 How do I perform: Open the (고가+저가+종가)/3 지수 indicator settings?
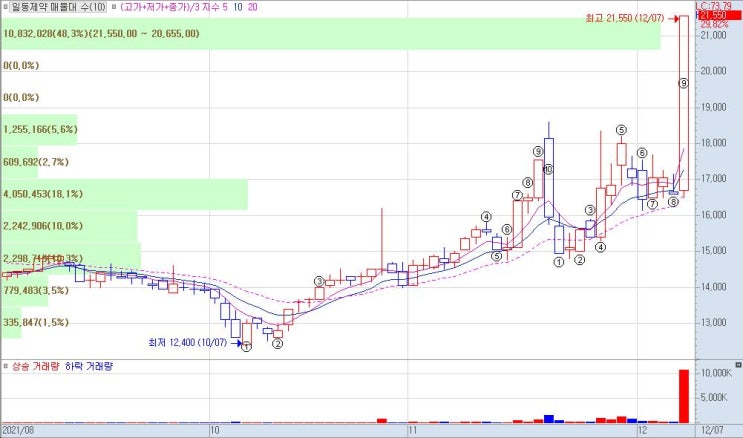pyautogui.click(x=171, y=7)
